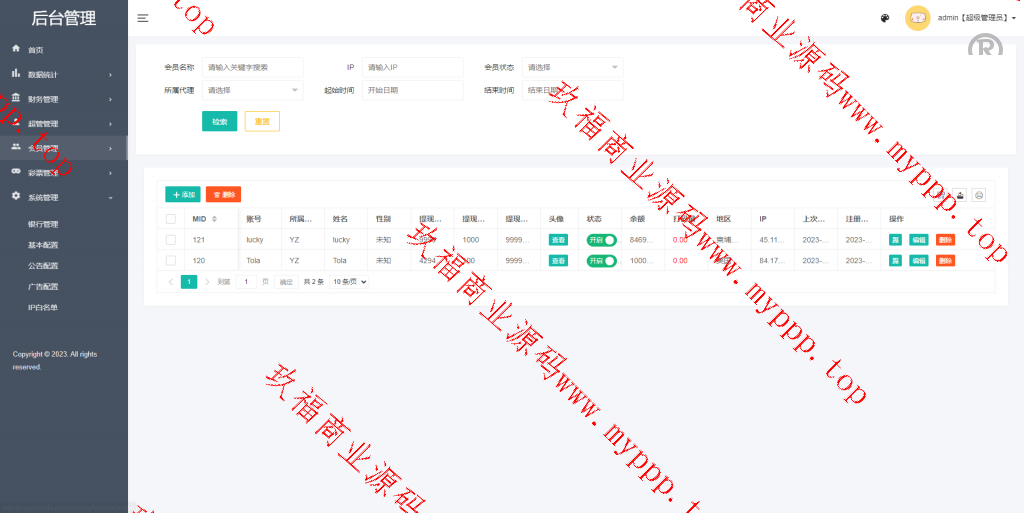The width and height of the screenshot is (1024, 513).
Task: Toggle the 开启 status switch for Tola
Action: pyautogui.click(x=601, y=261)
